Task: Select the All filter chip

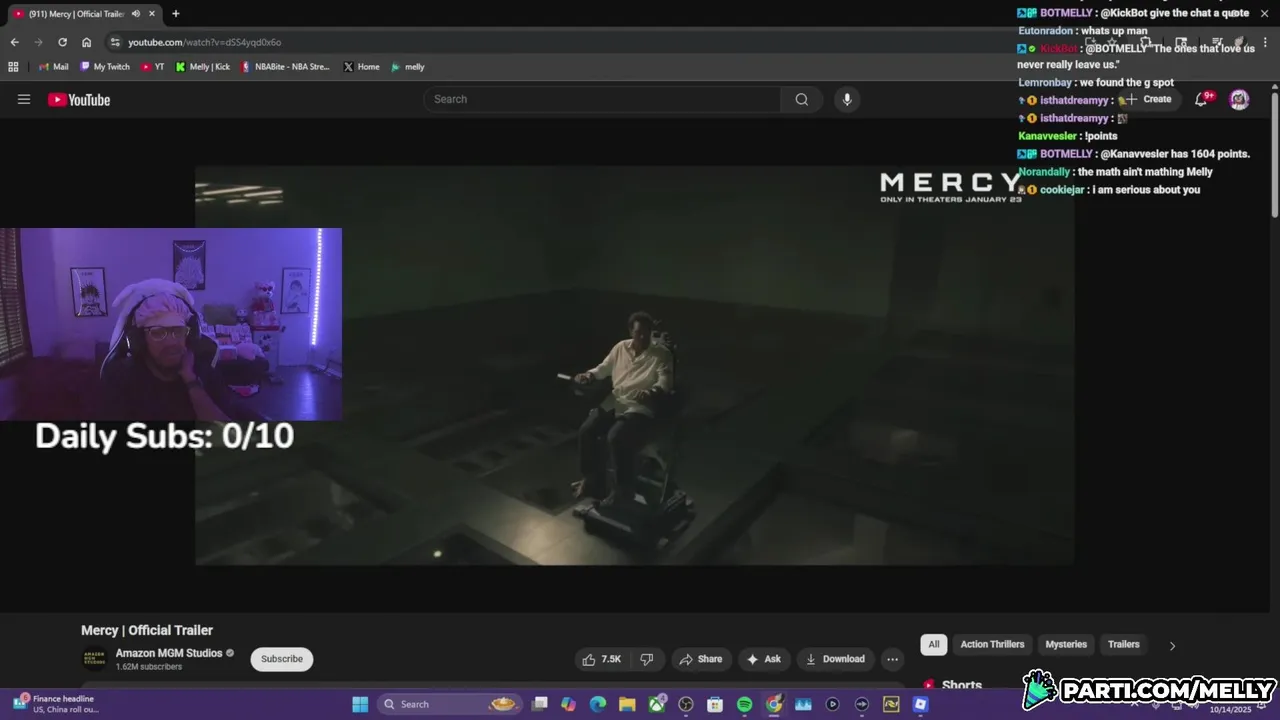Action: (x=934, y=645)
